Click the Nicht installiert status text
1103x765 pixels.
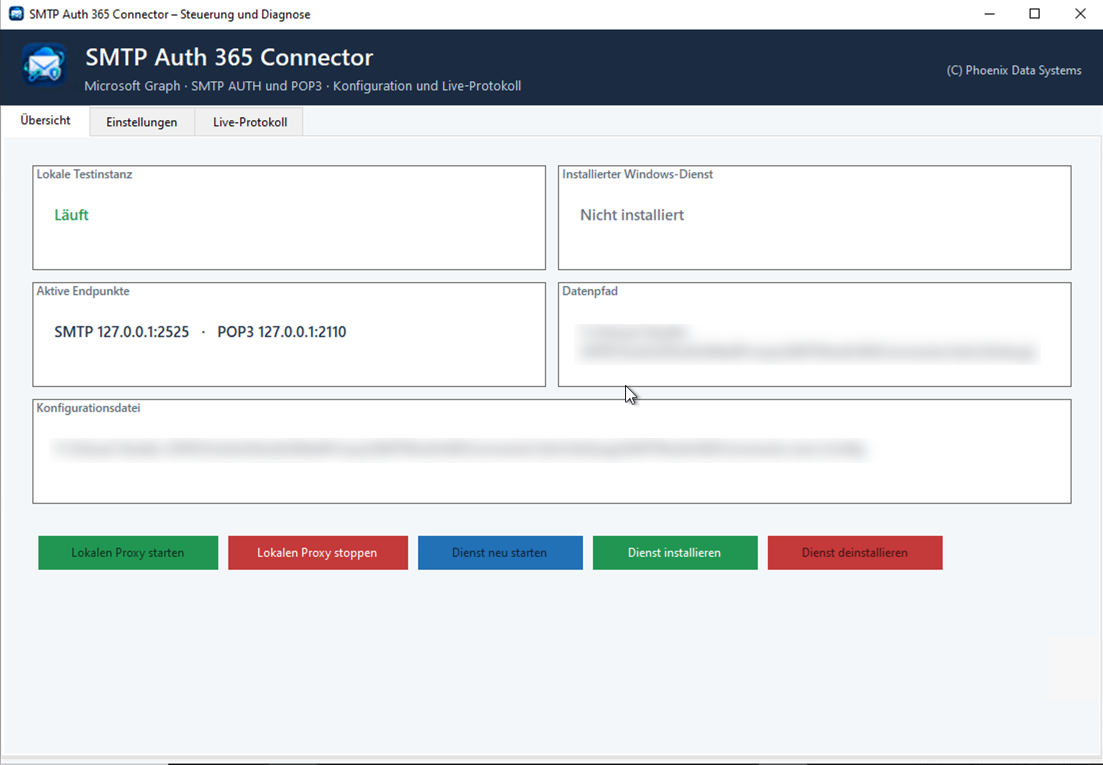(632, 215)
